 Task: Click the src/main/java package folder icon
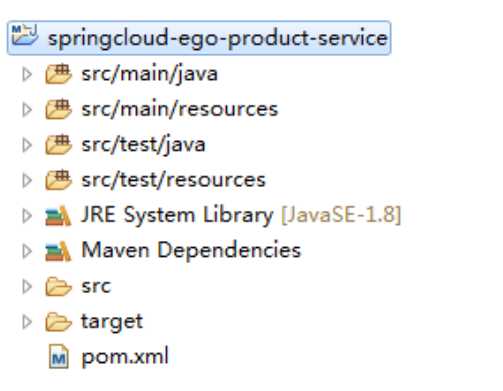coord(58,74)
